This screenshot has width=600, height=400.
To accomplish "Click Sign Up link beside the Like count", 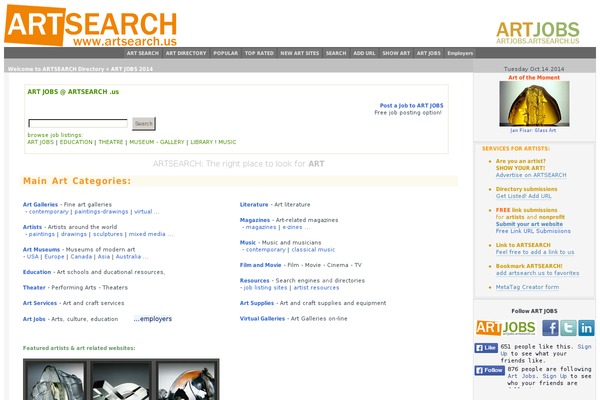I will pos(584,347).
